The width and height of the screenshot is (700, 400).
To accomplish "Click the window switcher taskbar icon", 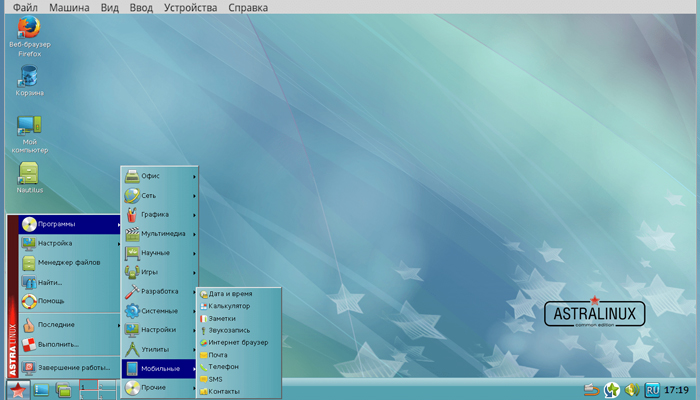I will click(63, 390).
